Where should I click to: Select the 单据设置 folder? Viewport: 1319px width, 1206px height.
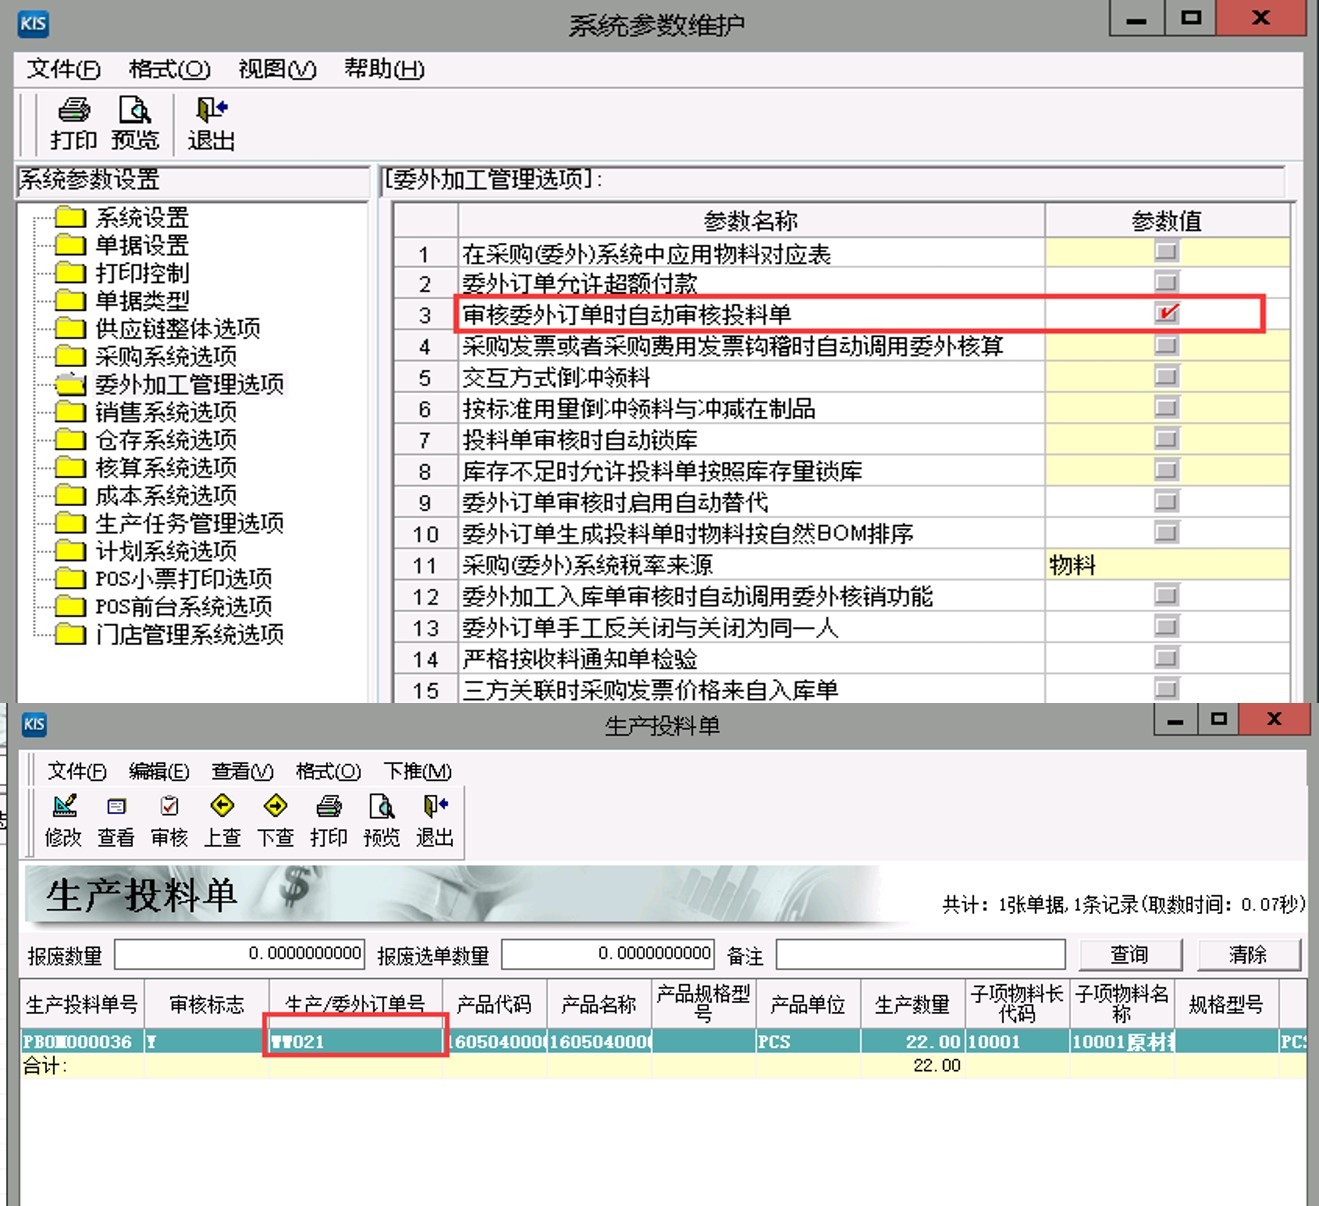click(123, 245)
